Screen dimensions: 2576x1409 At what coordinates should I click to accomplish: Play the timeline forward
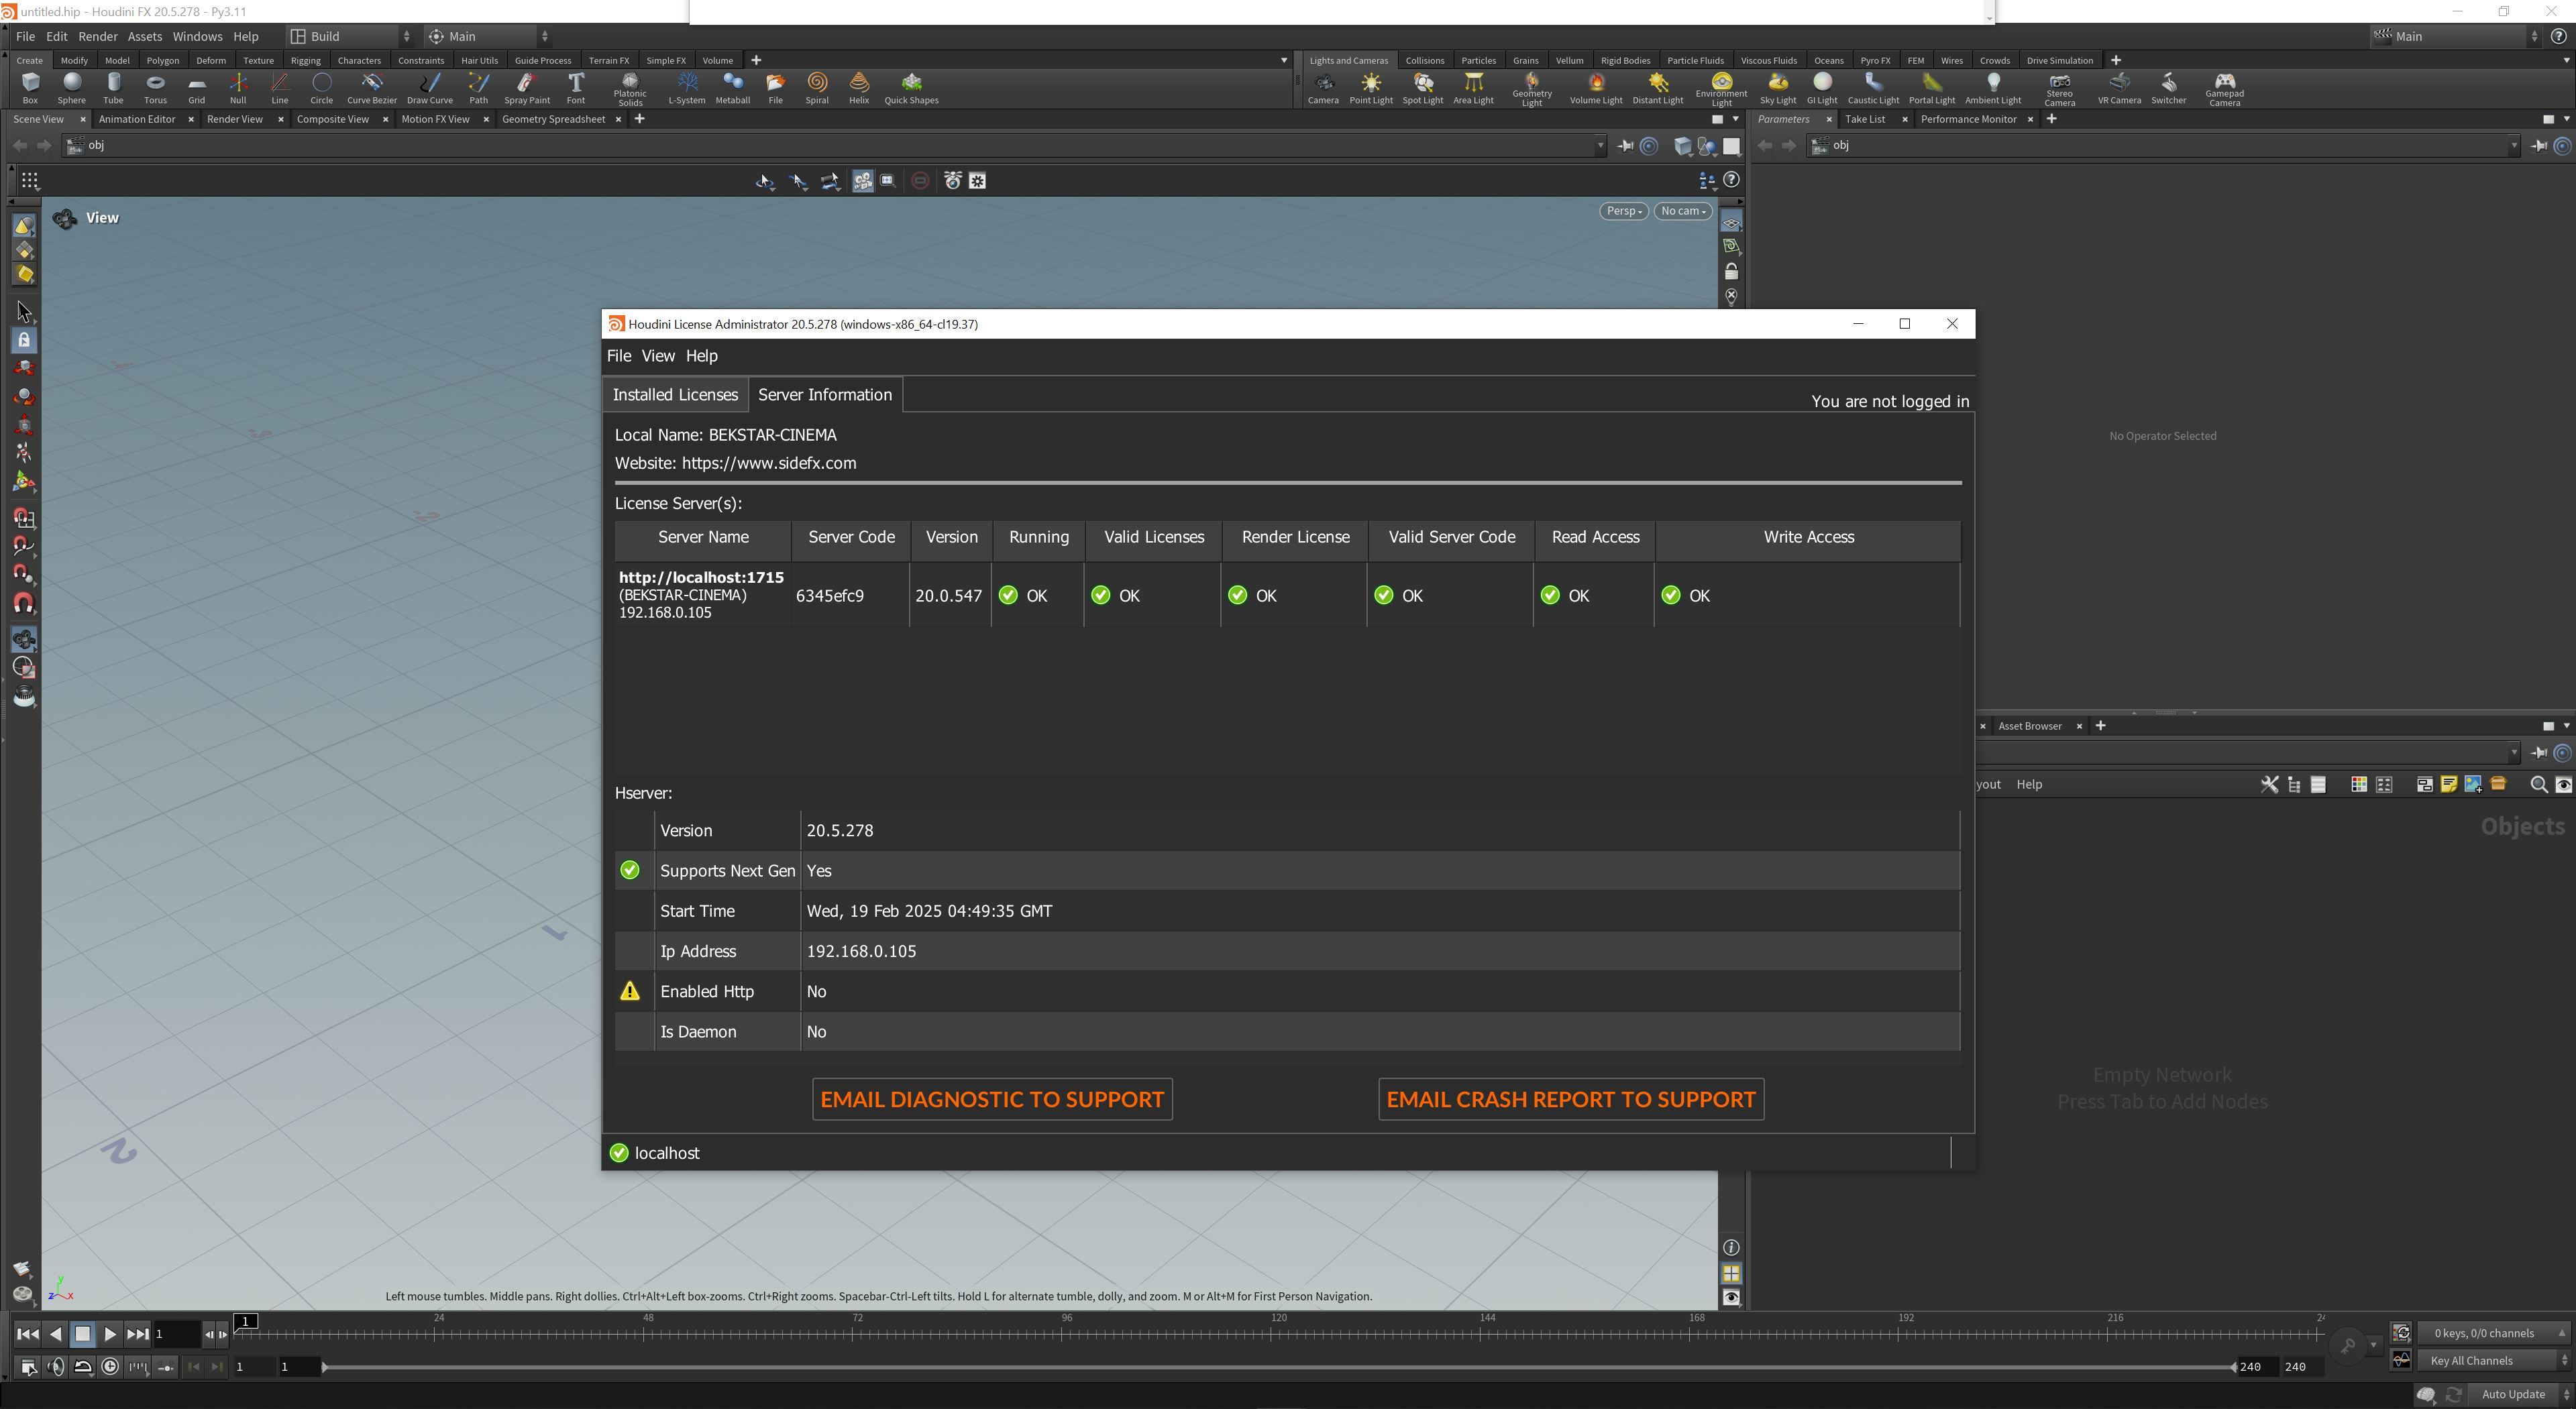[x=110, y=1334]
